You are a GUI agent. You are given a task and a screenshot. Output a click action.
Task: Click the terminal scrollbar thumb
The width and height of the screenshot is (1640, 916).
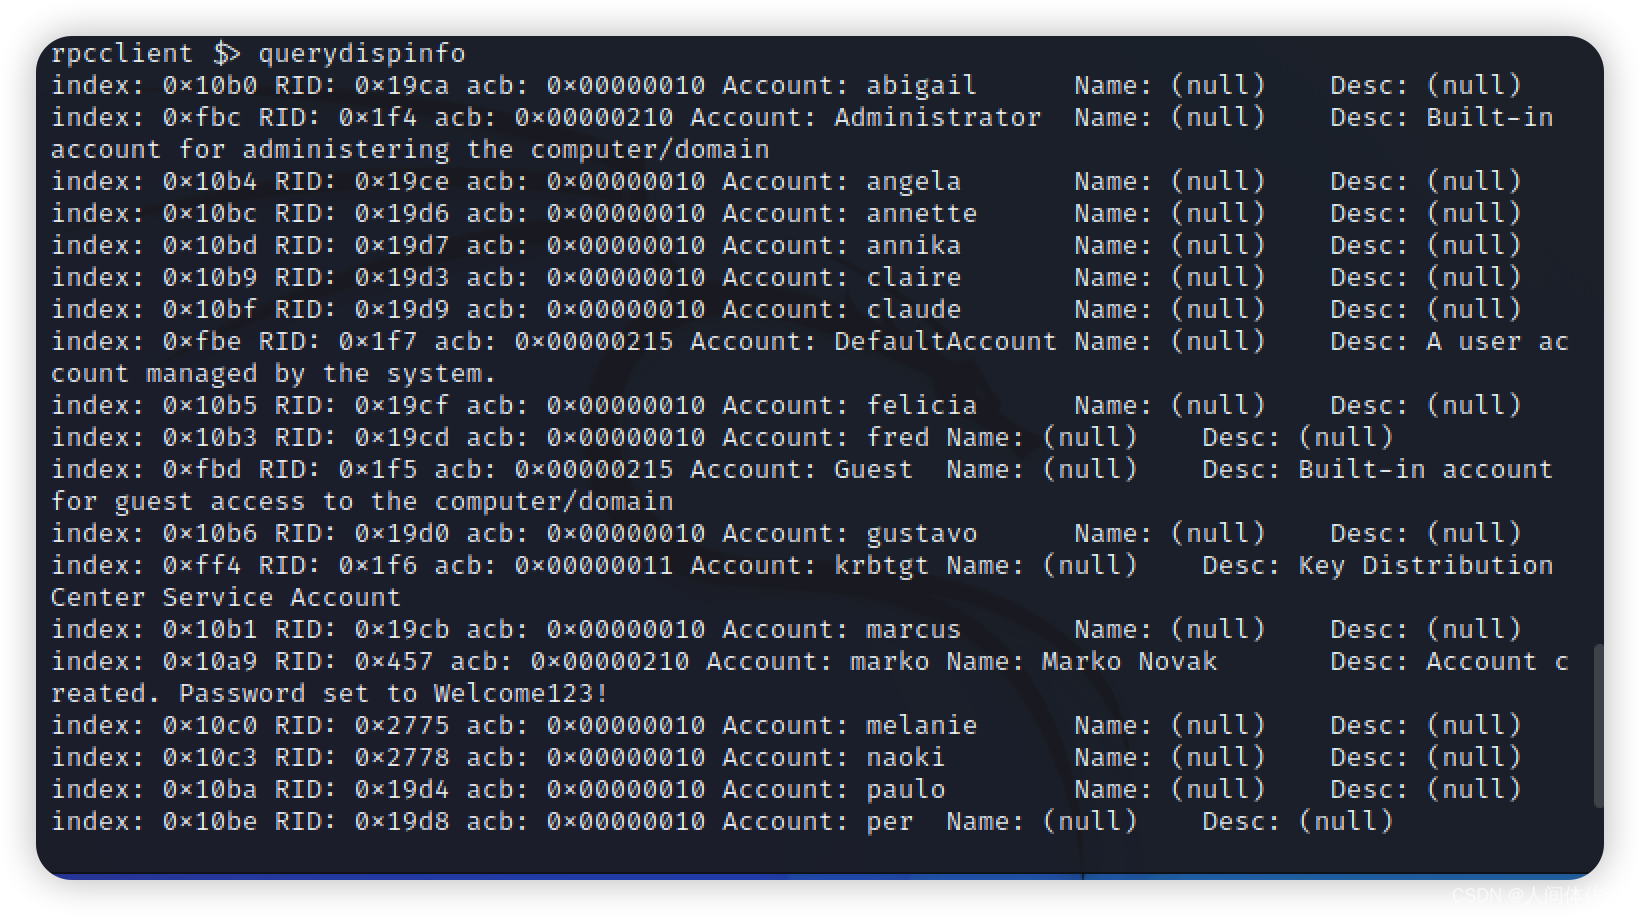[x=1597, y=725]
